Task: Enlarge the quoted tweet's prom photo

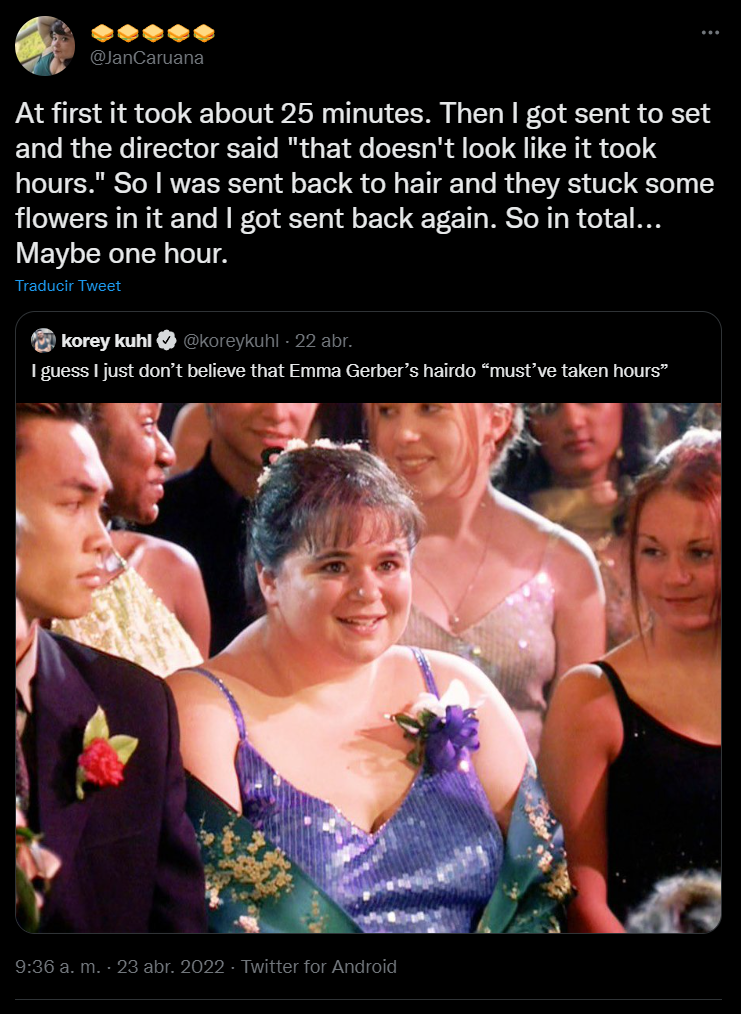Action: [x=369, y=667]
